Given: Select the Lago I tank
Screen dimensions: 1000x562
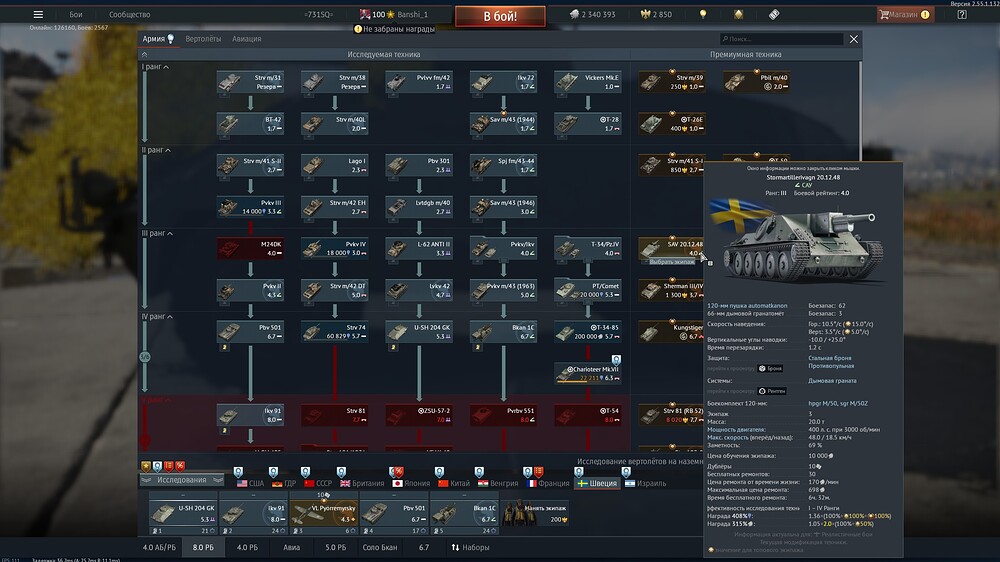Looking at the screenshot, I should (334, 165).
